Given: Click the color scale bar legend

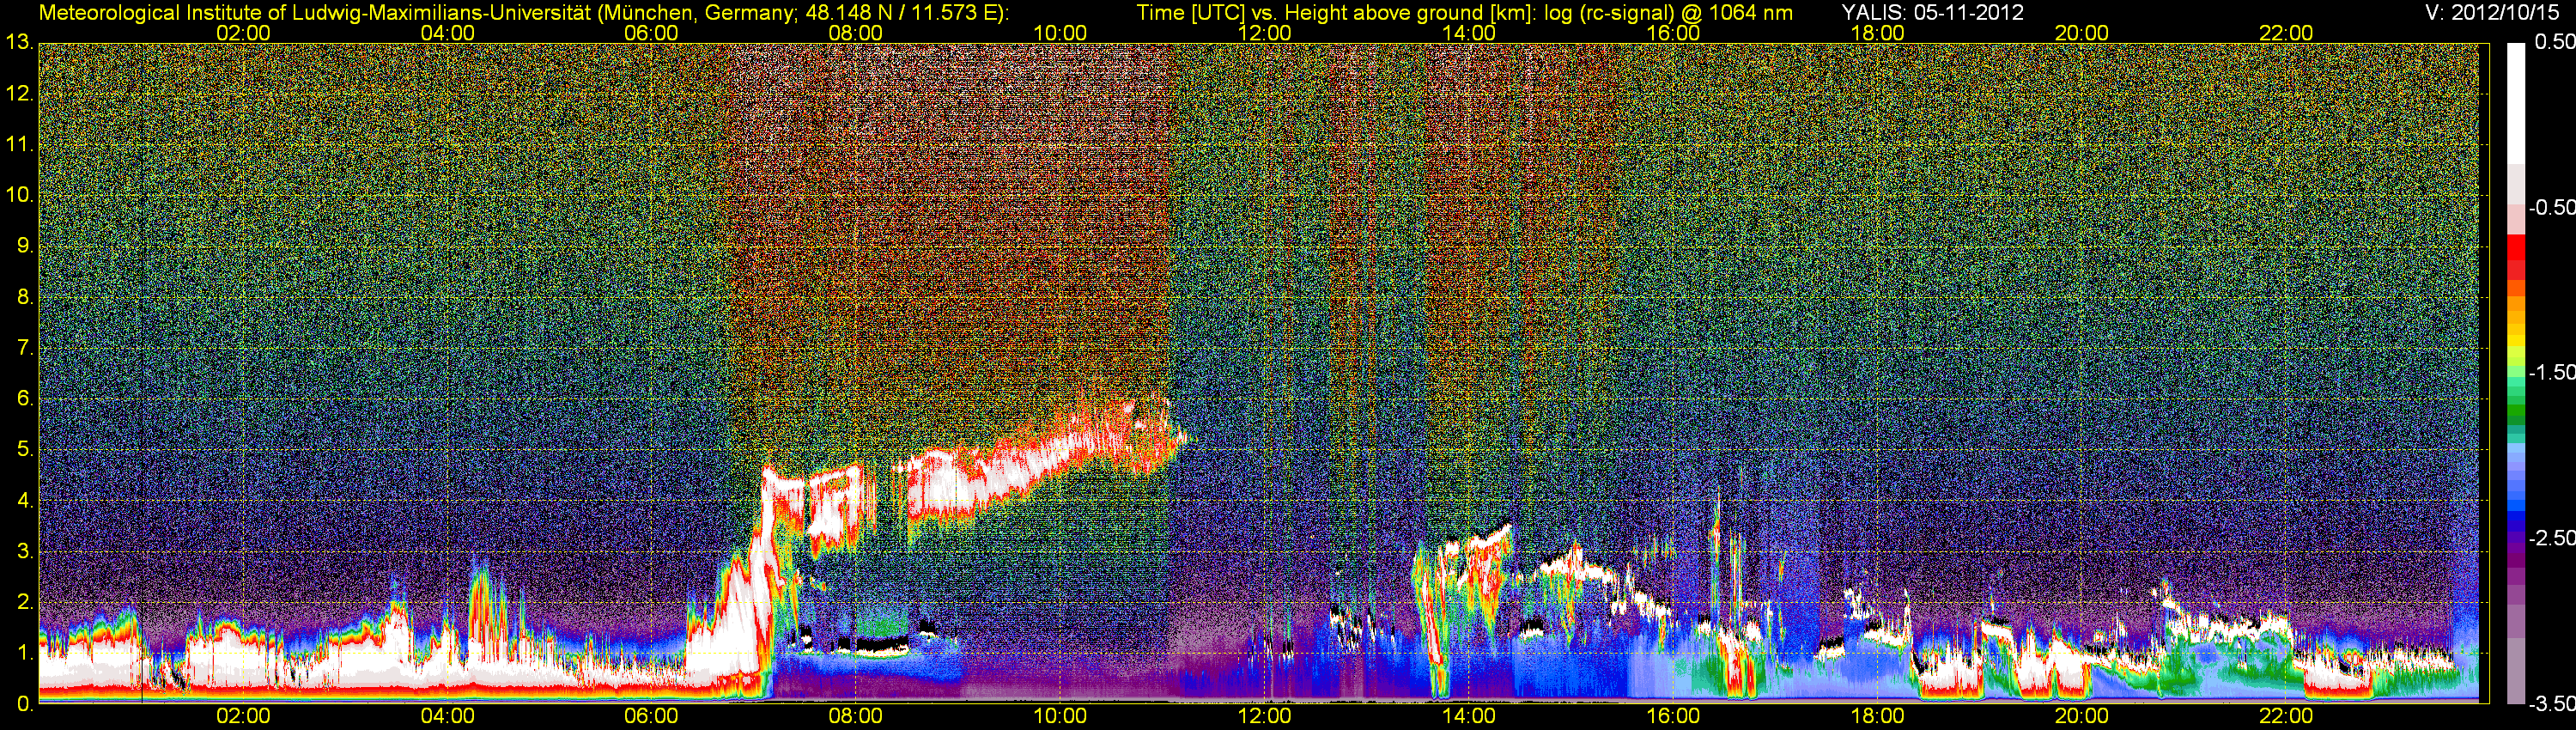Looking at the screenshot, I should click(2516, 374).
